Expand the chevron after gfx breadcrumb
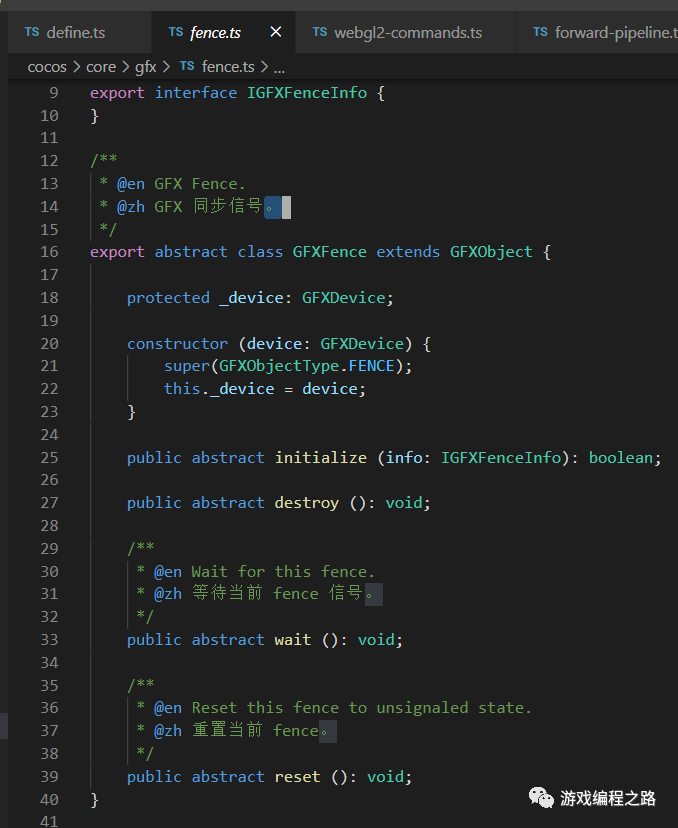678x828 pixels. (166, 67)
